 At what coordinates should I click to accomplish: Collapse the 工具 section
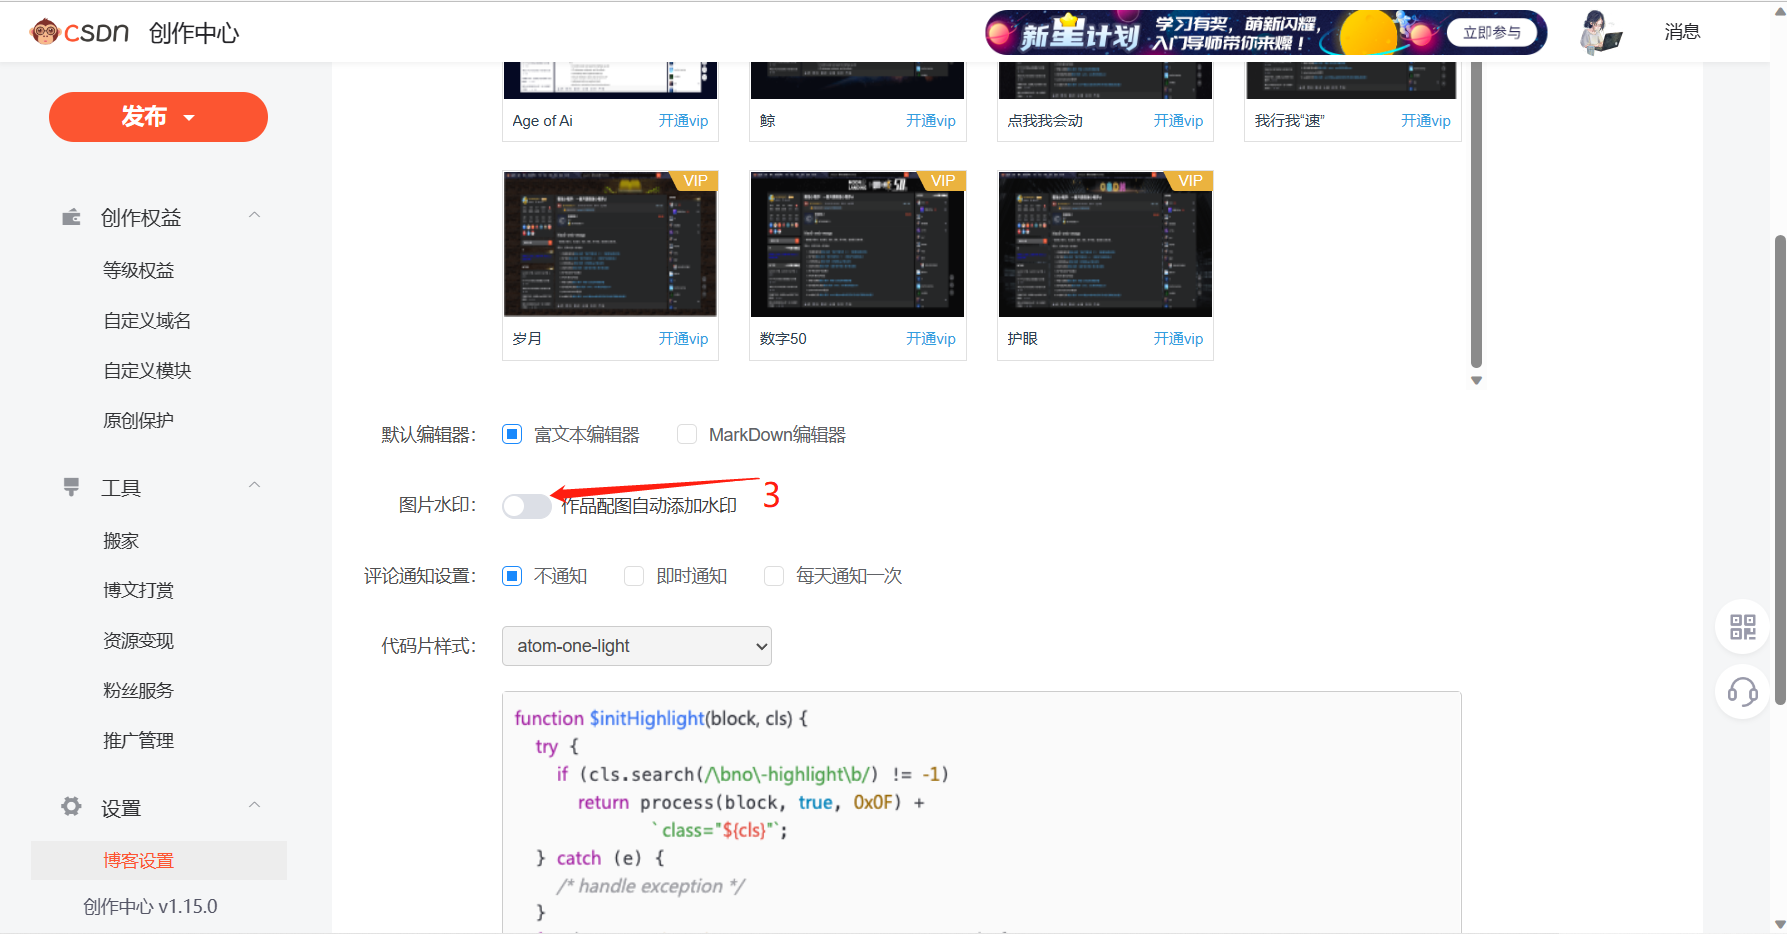[254, 485]
